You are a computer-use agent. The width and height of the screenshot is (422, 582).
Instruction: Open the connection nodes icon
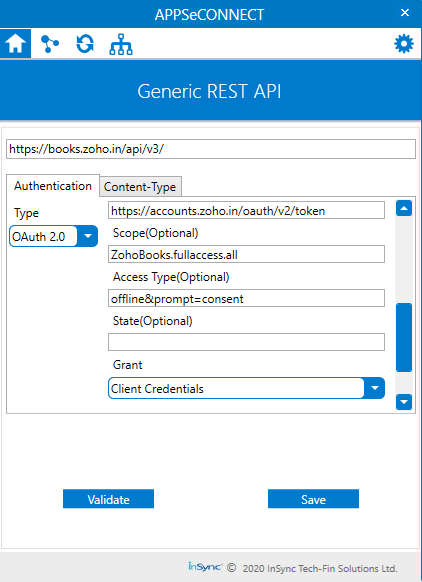click(x=50, y=44)
